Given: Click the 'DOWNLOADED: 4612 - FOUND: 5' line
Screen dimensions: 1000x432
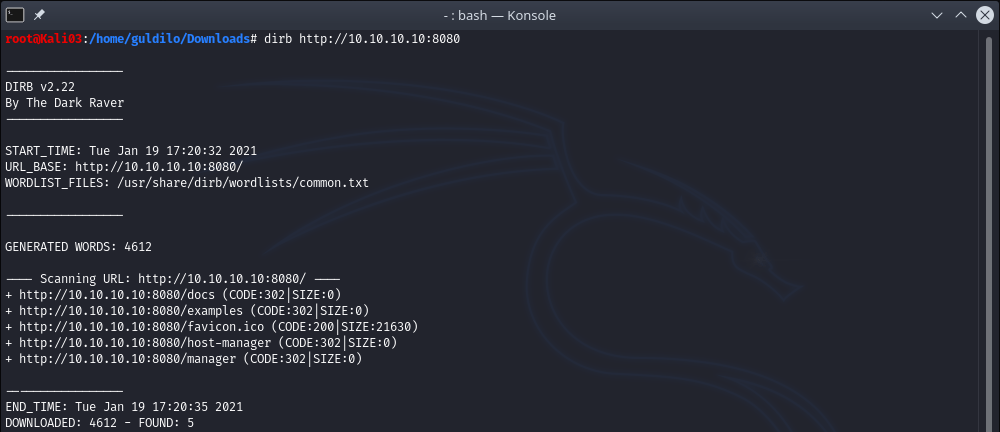Looking at the screenshot, I should (100, 422).
